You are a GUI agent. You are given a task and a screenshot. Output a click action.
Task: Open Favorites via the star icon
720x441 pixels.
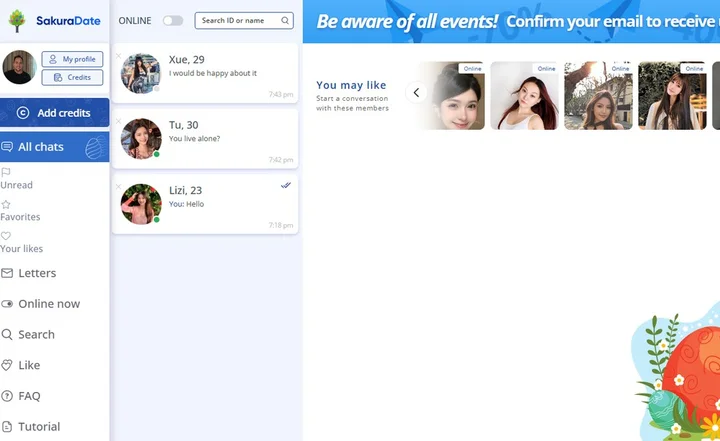coord(6,204)
